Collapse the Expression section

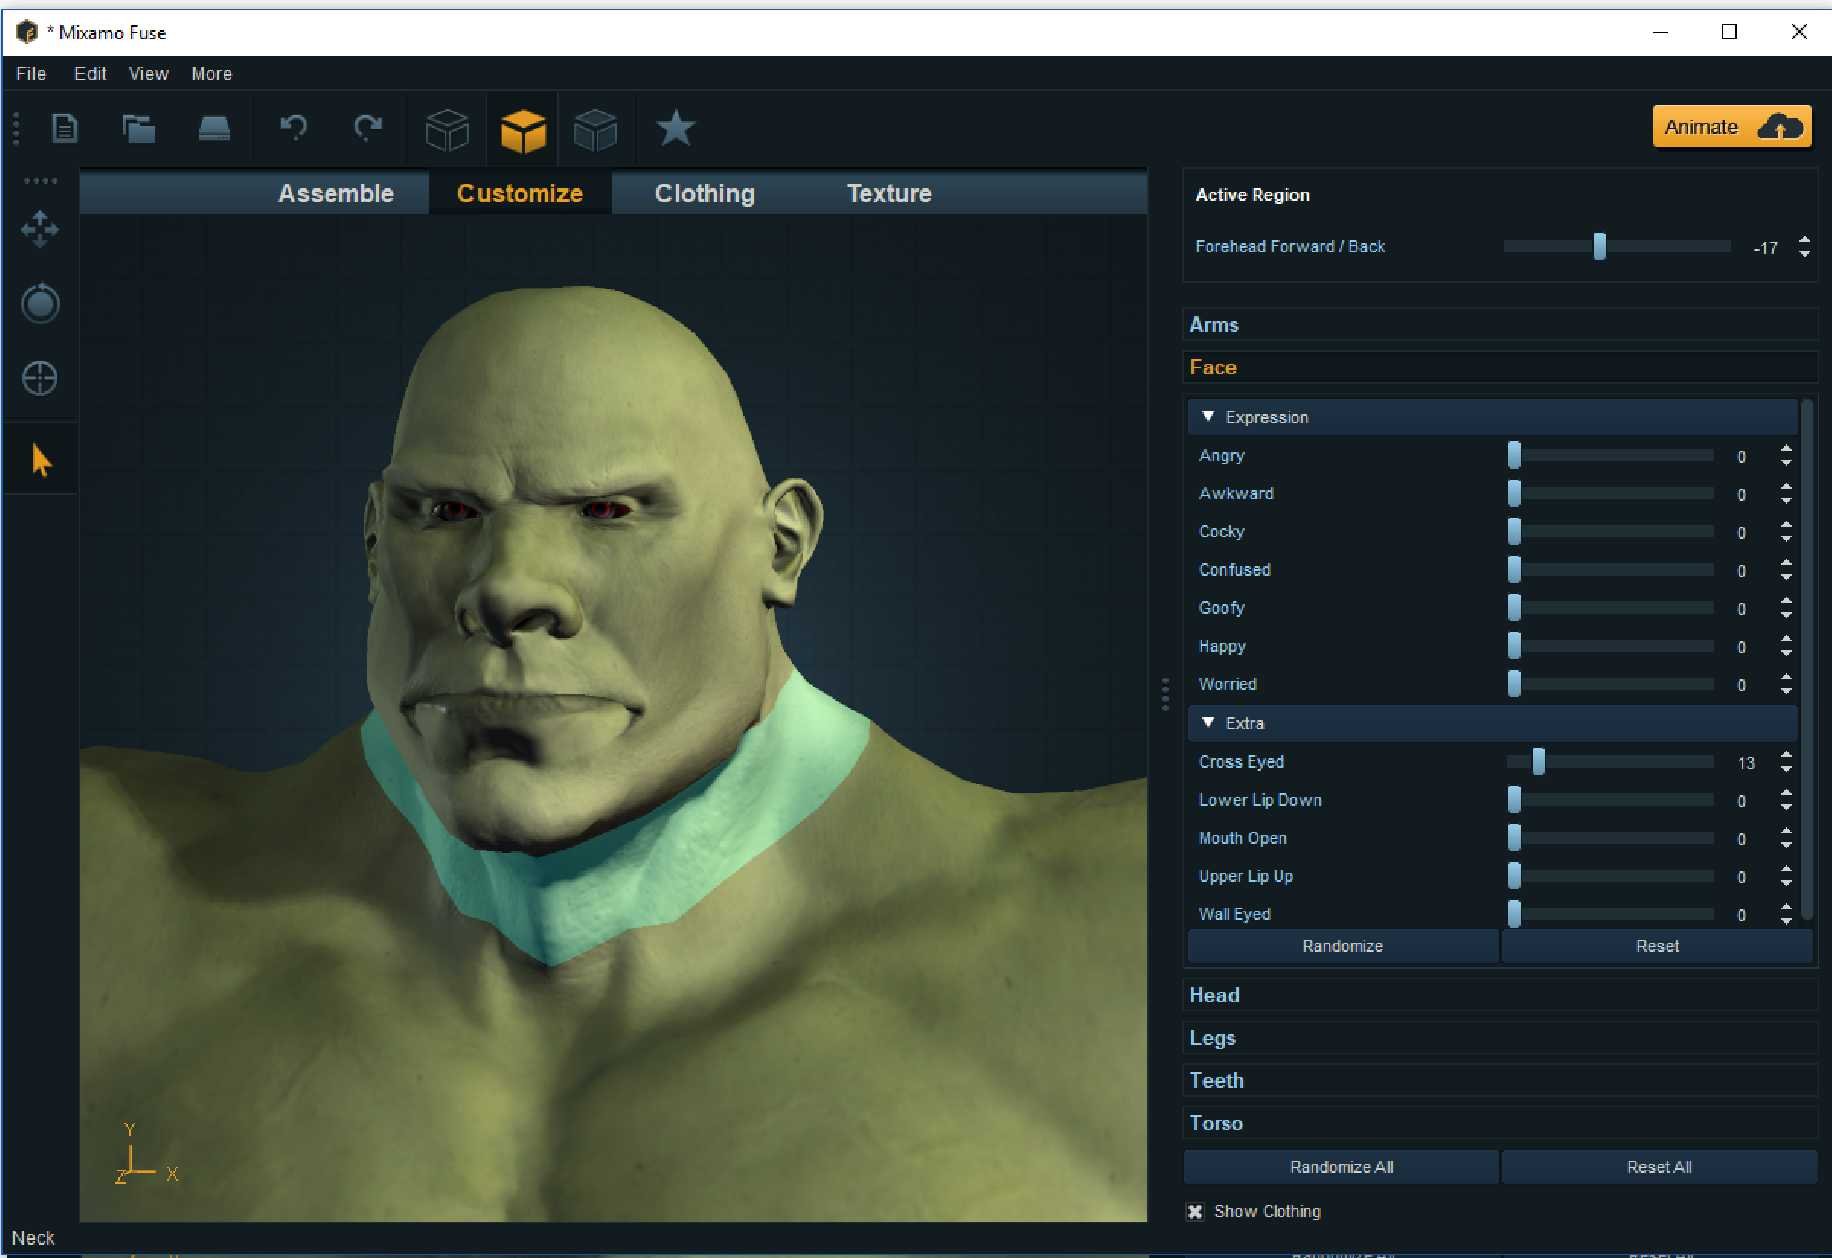1208,417
